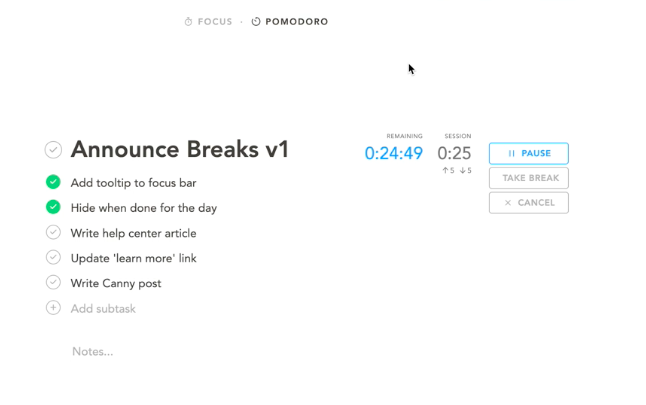Image resolution: width=646 pixels, height=405 pixels.
Task: Uncheck Hide when done for the day
Action: pos(53,207)
